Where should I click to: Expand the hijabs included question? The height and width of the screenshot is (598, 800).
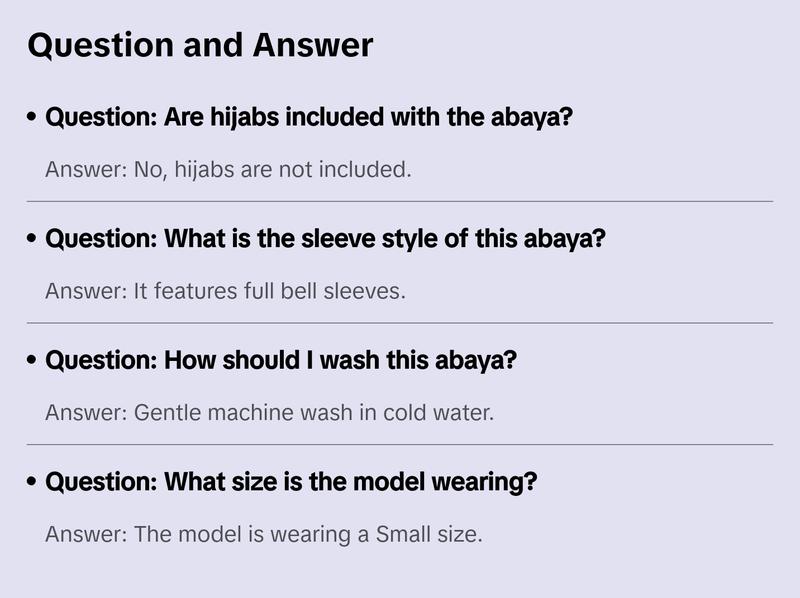(x=309, y=117)
